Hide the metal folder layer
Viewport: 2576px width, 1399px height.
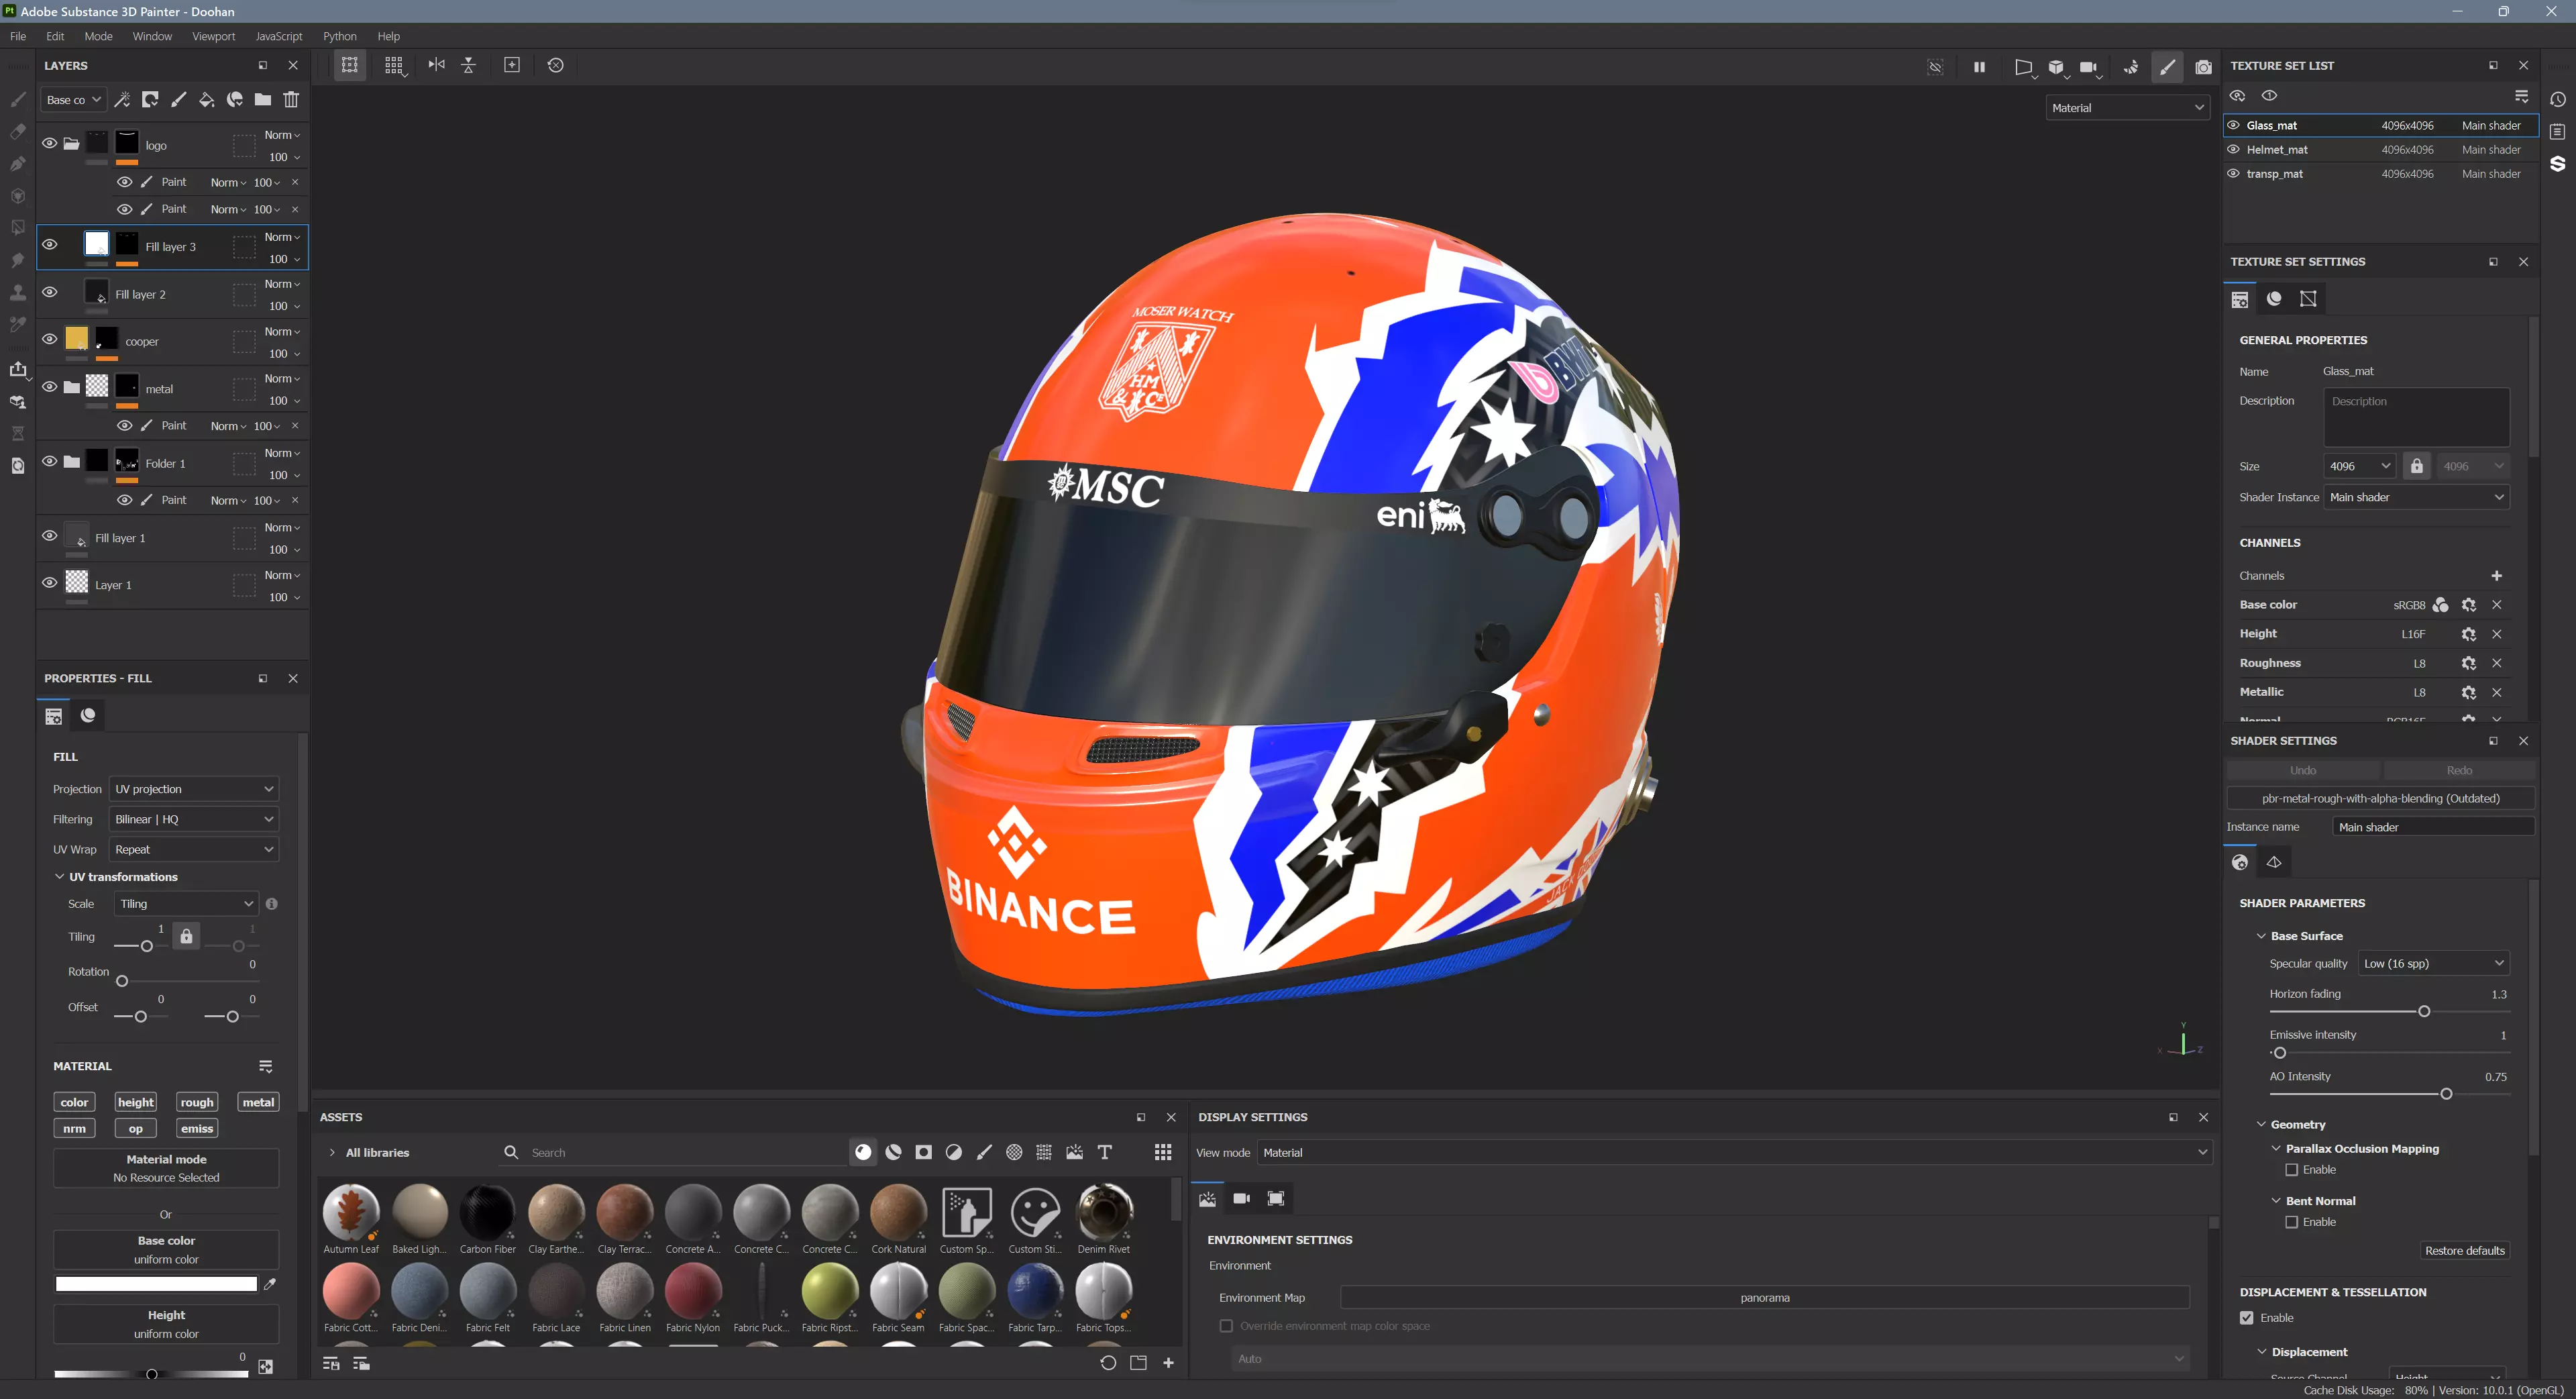pyautogui.click(x=49, y=386)
